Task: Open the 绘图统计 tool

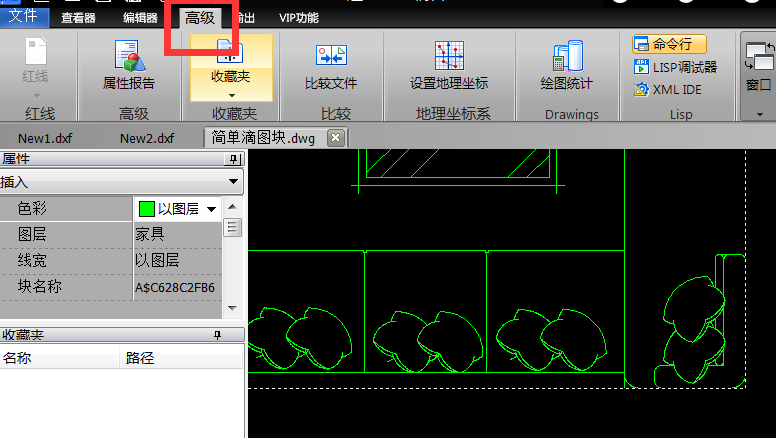Action: (x=567, y=65)
